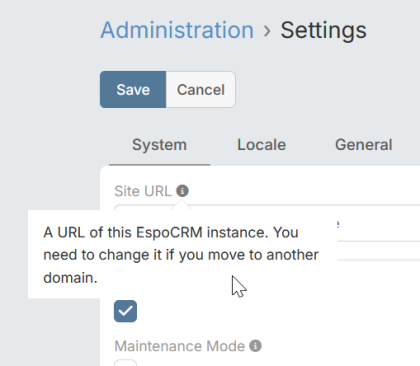Image resolution: width=420 pixels, height=366 pixels.
Task: Click the word domain in the tooltip
Action: (x=70, y=278)
